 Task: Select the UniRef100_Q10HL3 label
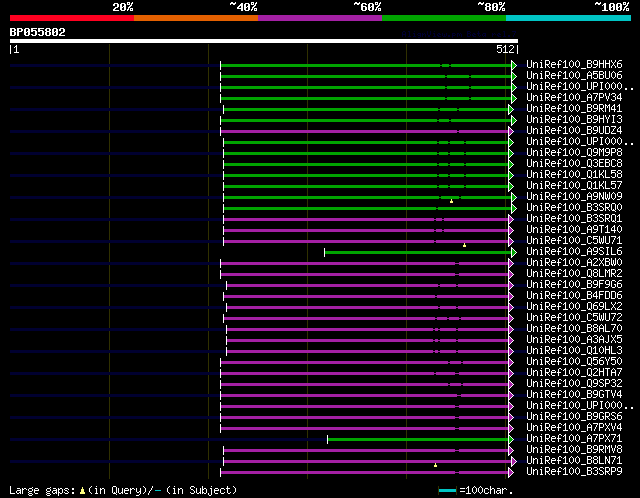point(574,351)
